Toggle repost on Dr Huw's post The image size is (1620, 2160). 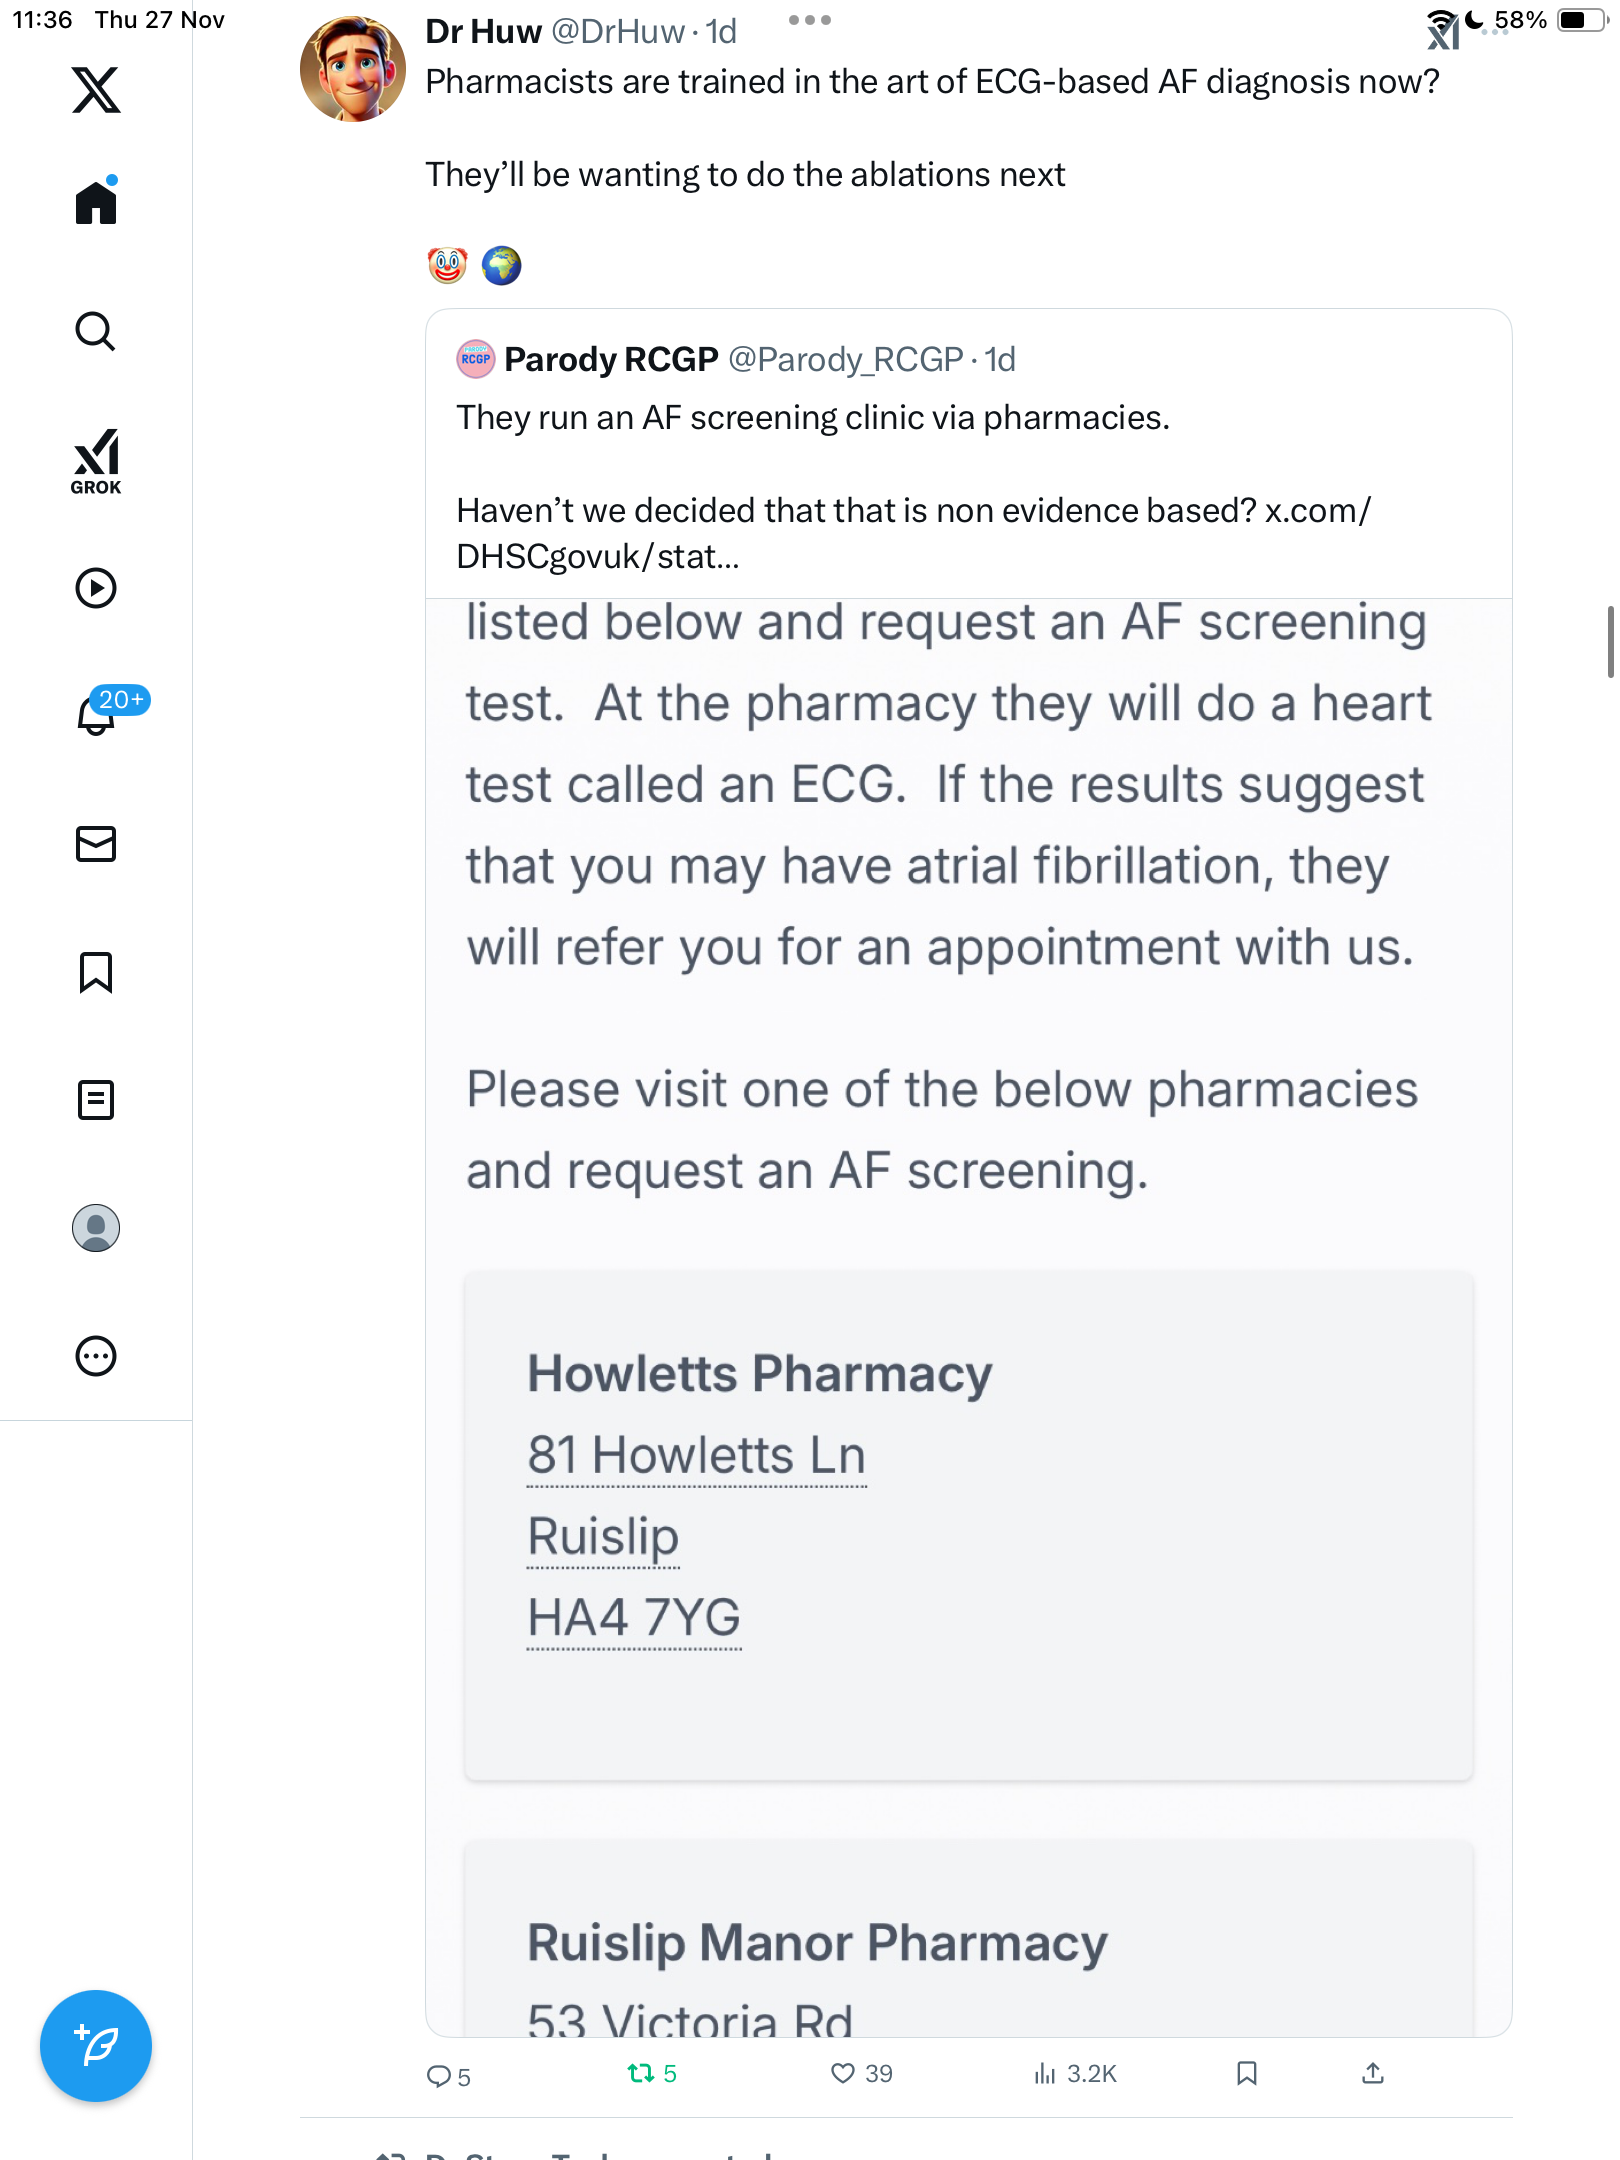click(x=641, y=2074)
